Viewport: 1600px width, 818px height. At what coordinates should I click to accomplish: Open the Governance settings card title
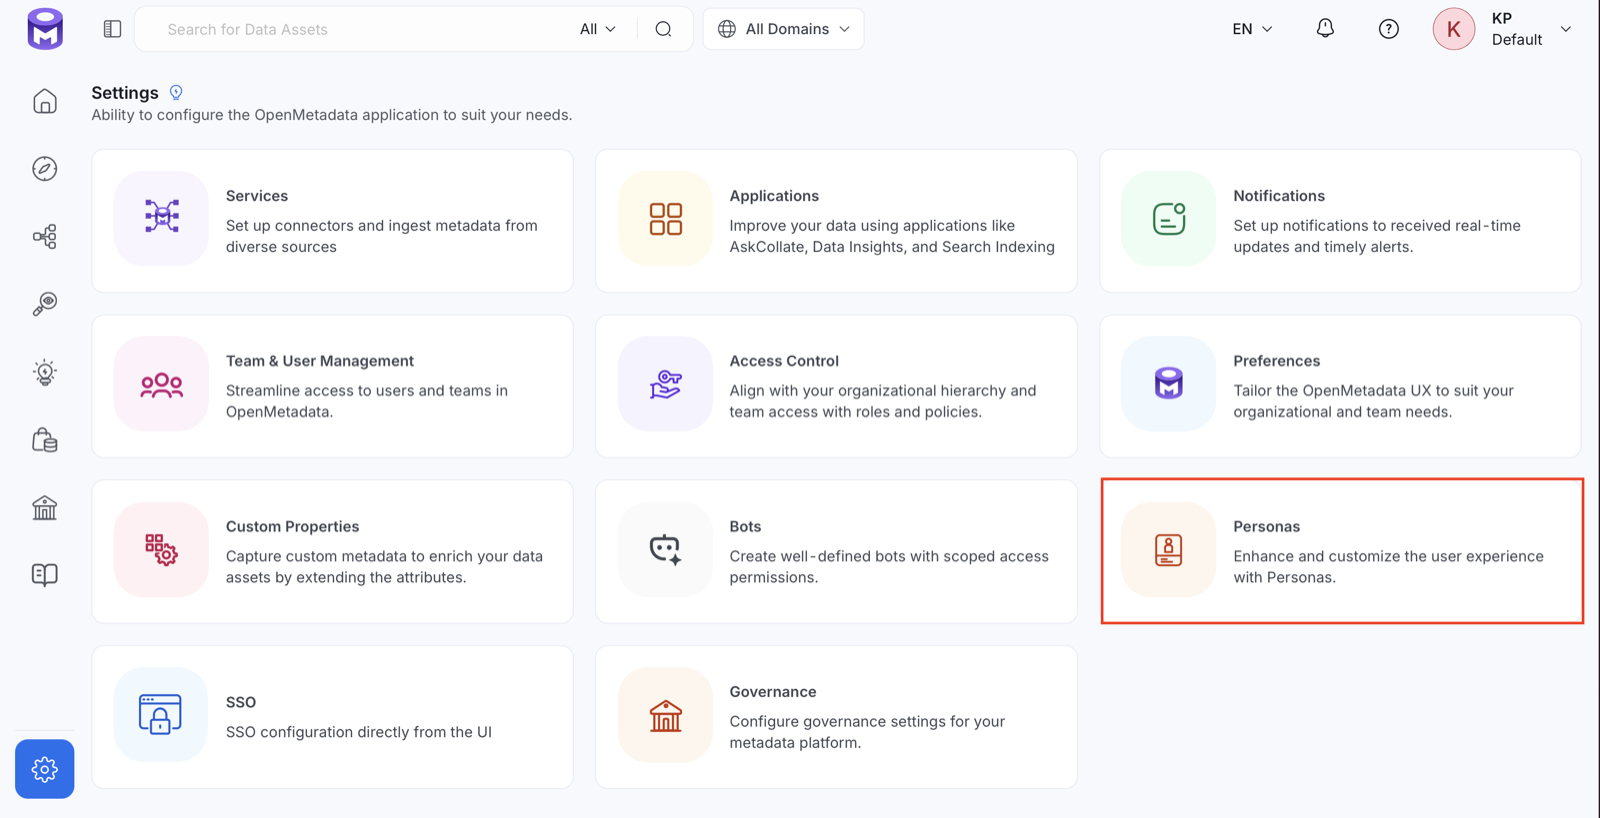click(773, 692)
